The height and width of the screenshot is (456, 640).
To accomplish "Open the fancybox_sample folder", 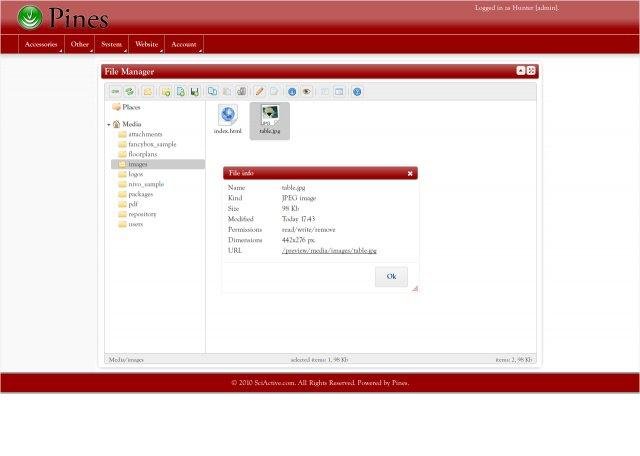I will tap(147, 144).
